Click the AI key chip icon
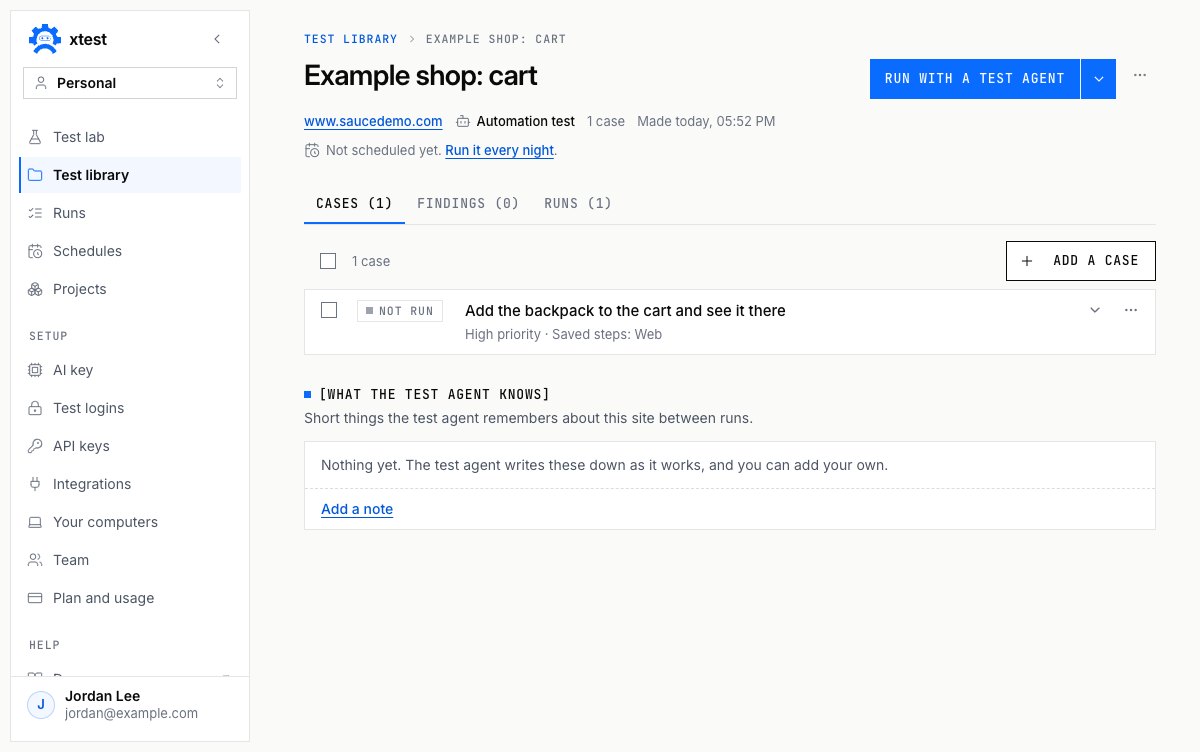 point(35,370)
